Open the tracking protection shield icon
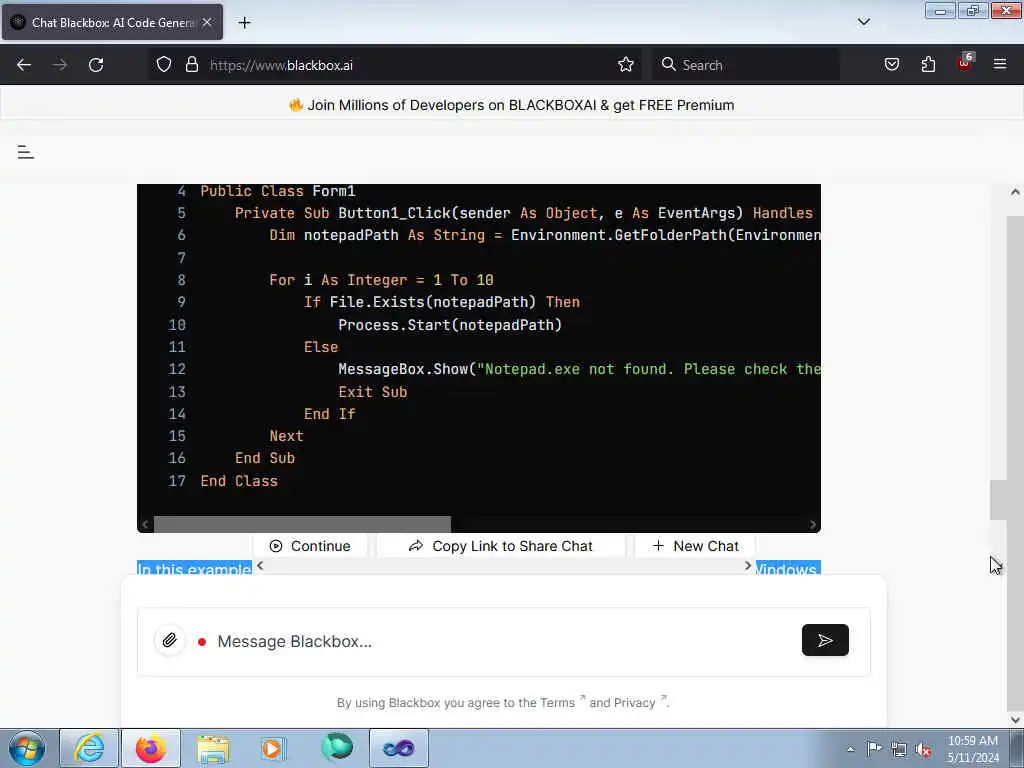1024x768 pixels. [x=164, y=65]
